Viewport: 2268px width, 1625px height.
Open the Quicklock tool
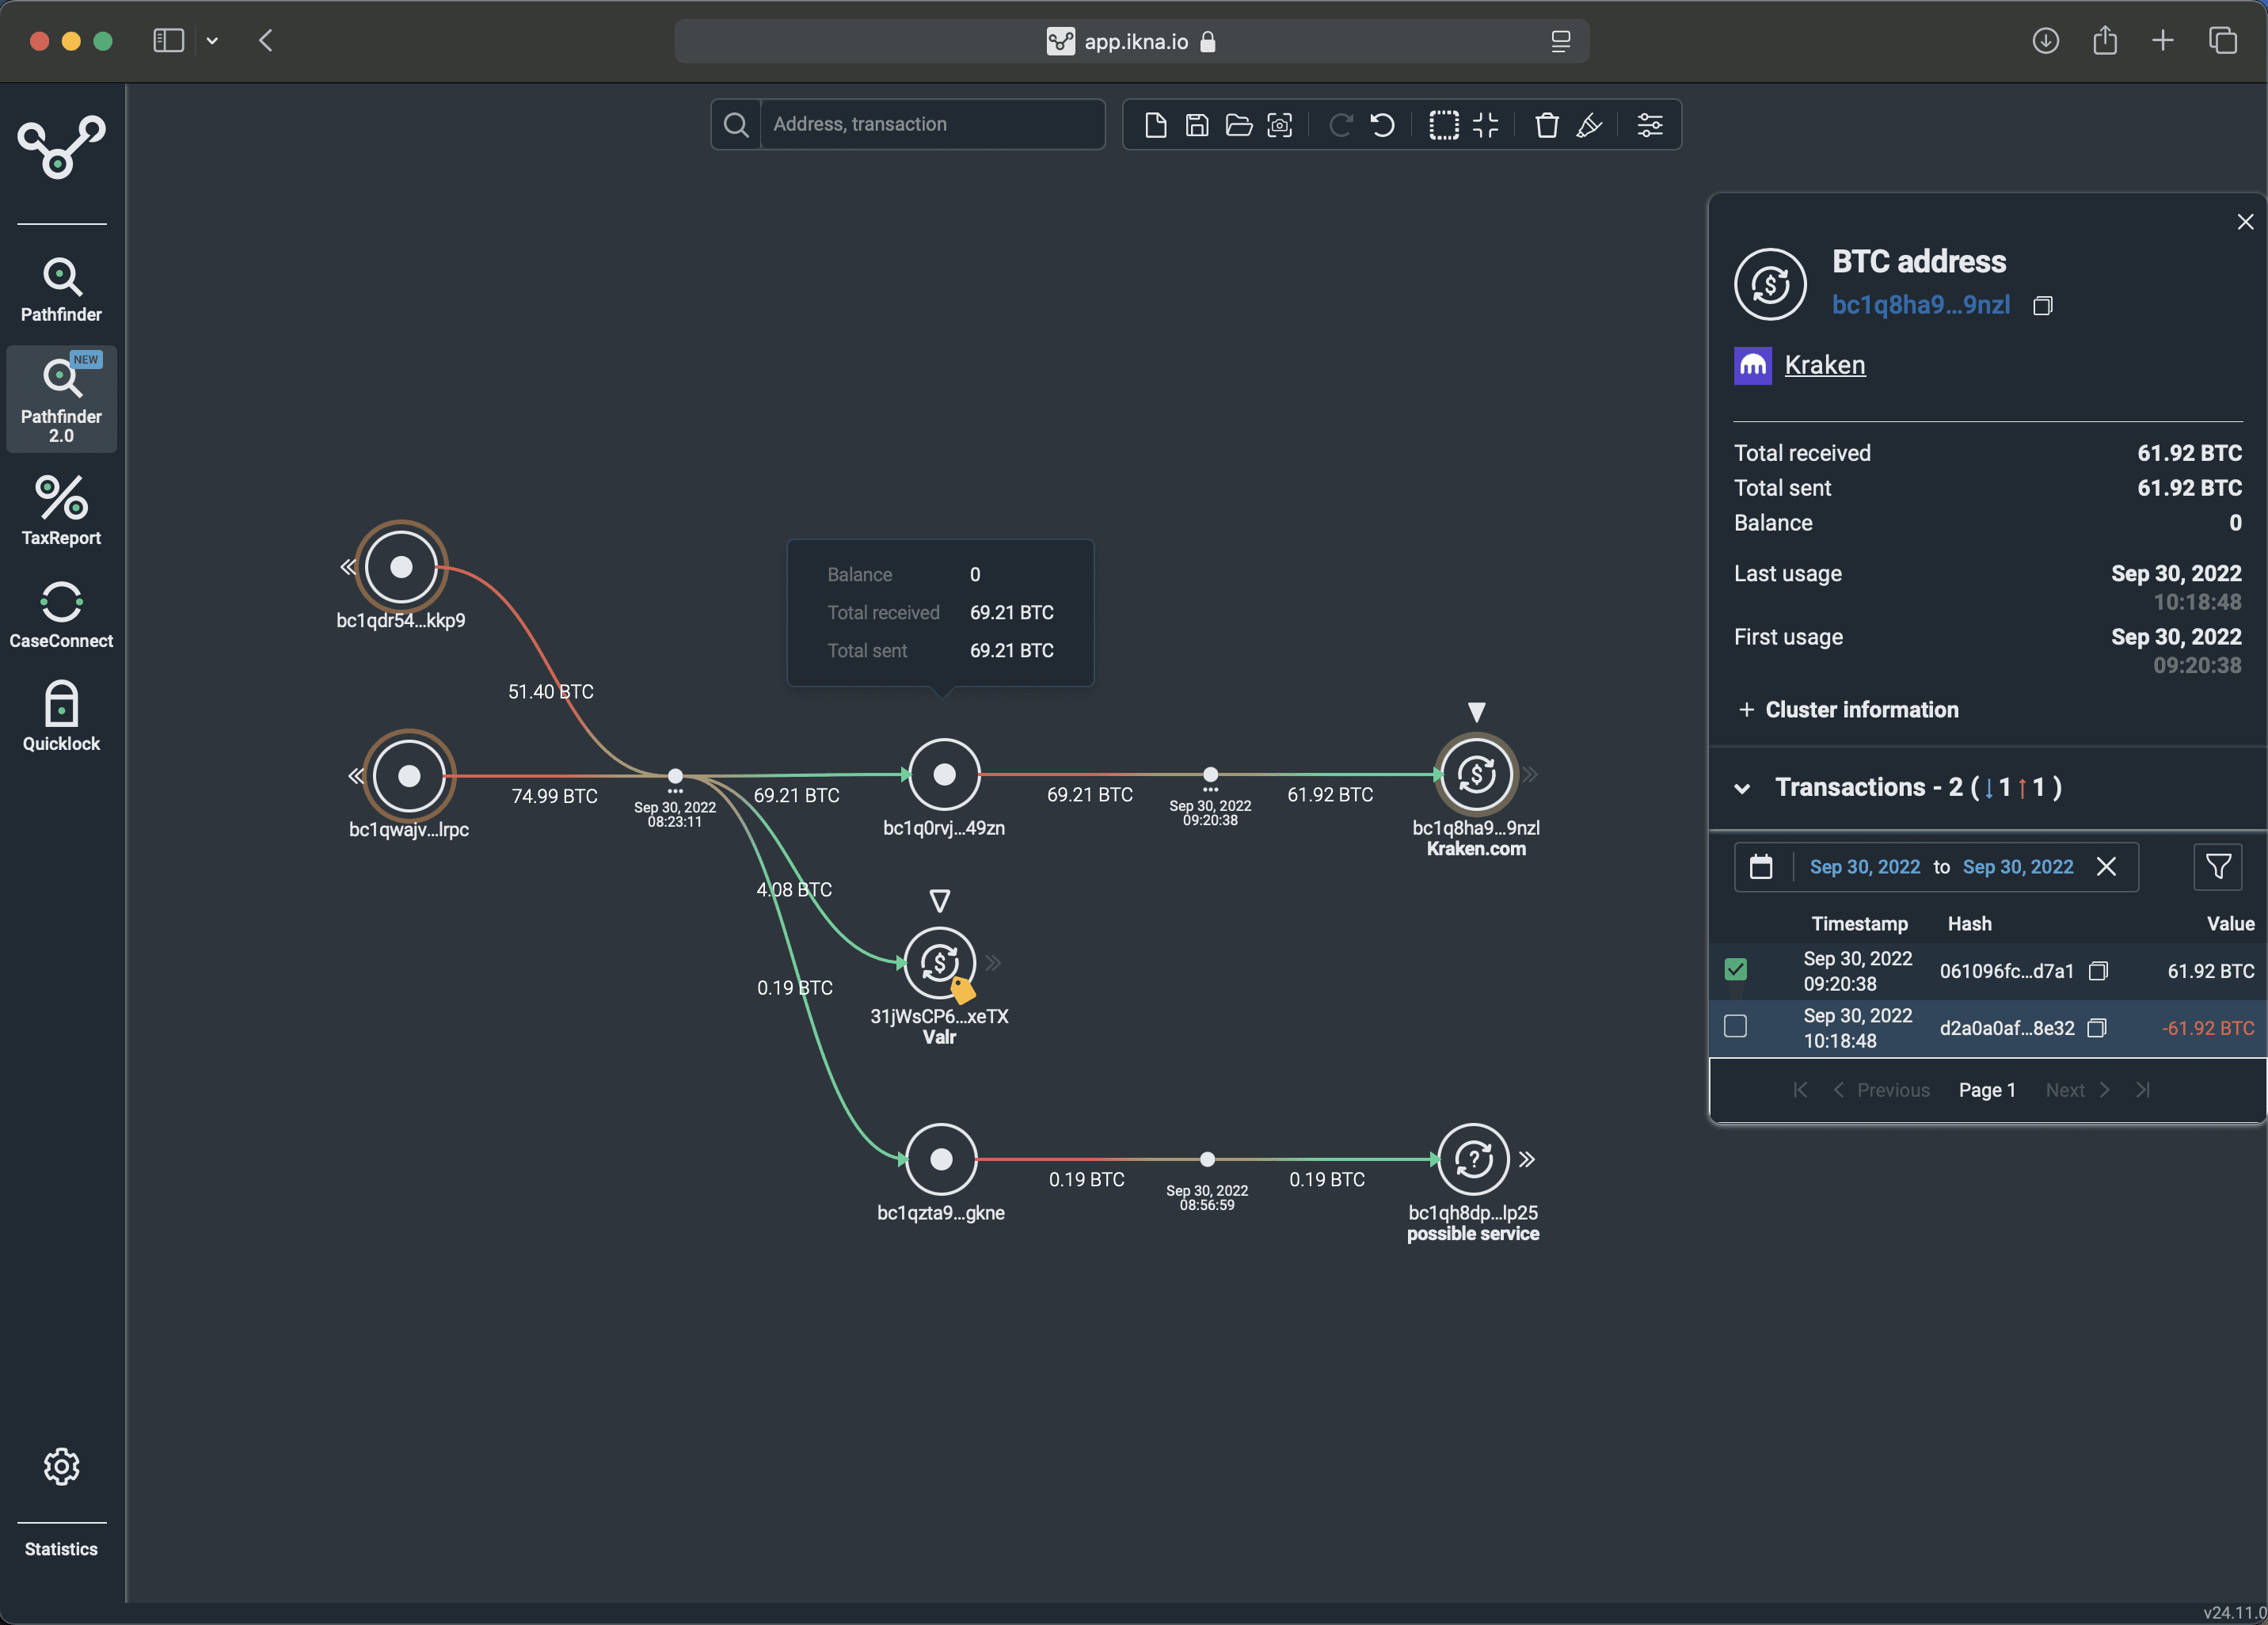[x=61, y=714]
